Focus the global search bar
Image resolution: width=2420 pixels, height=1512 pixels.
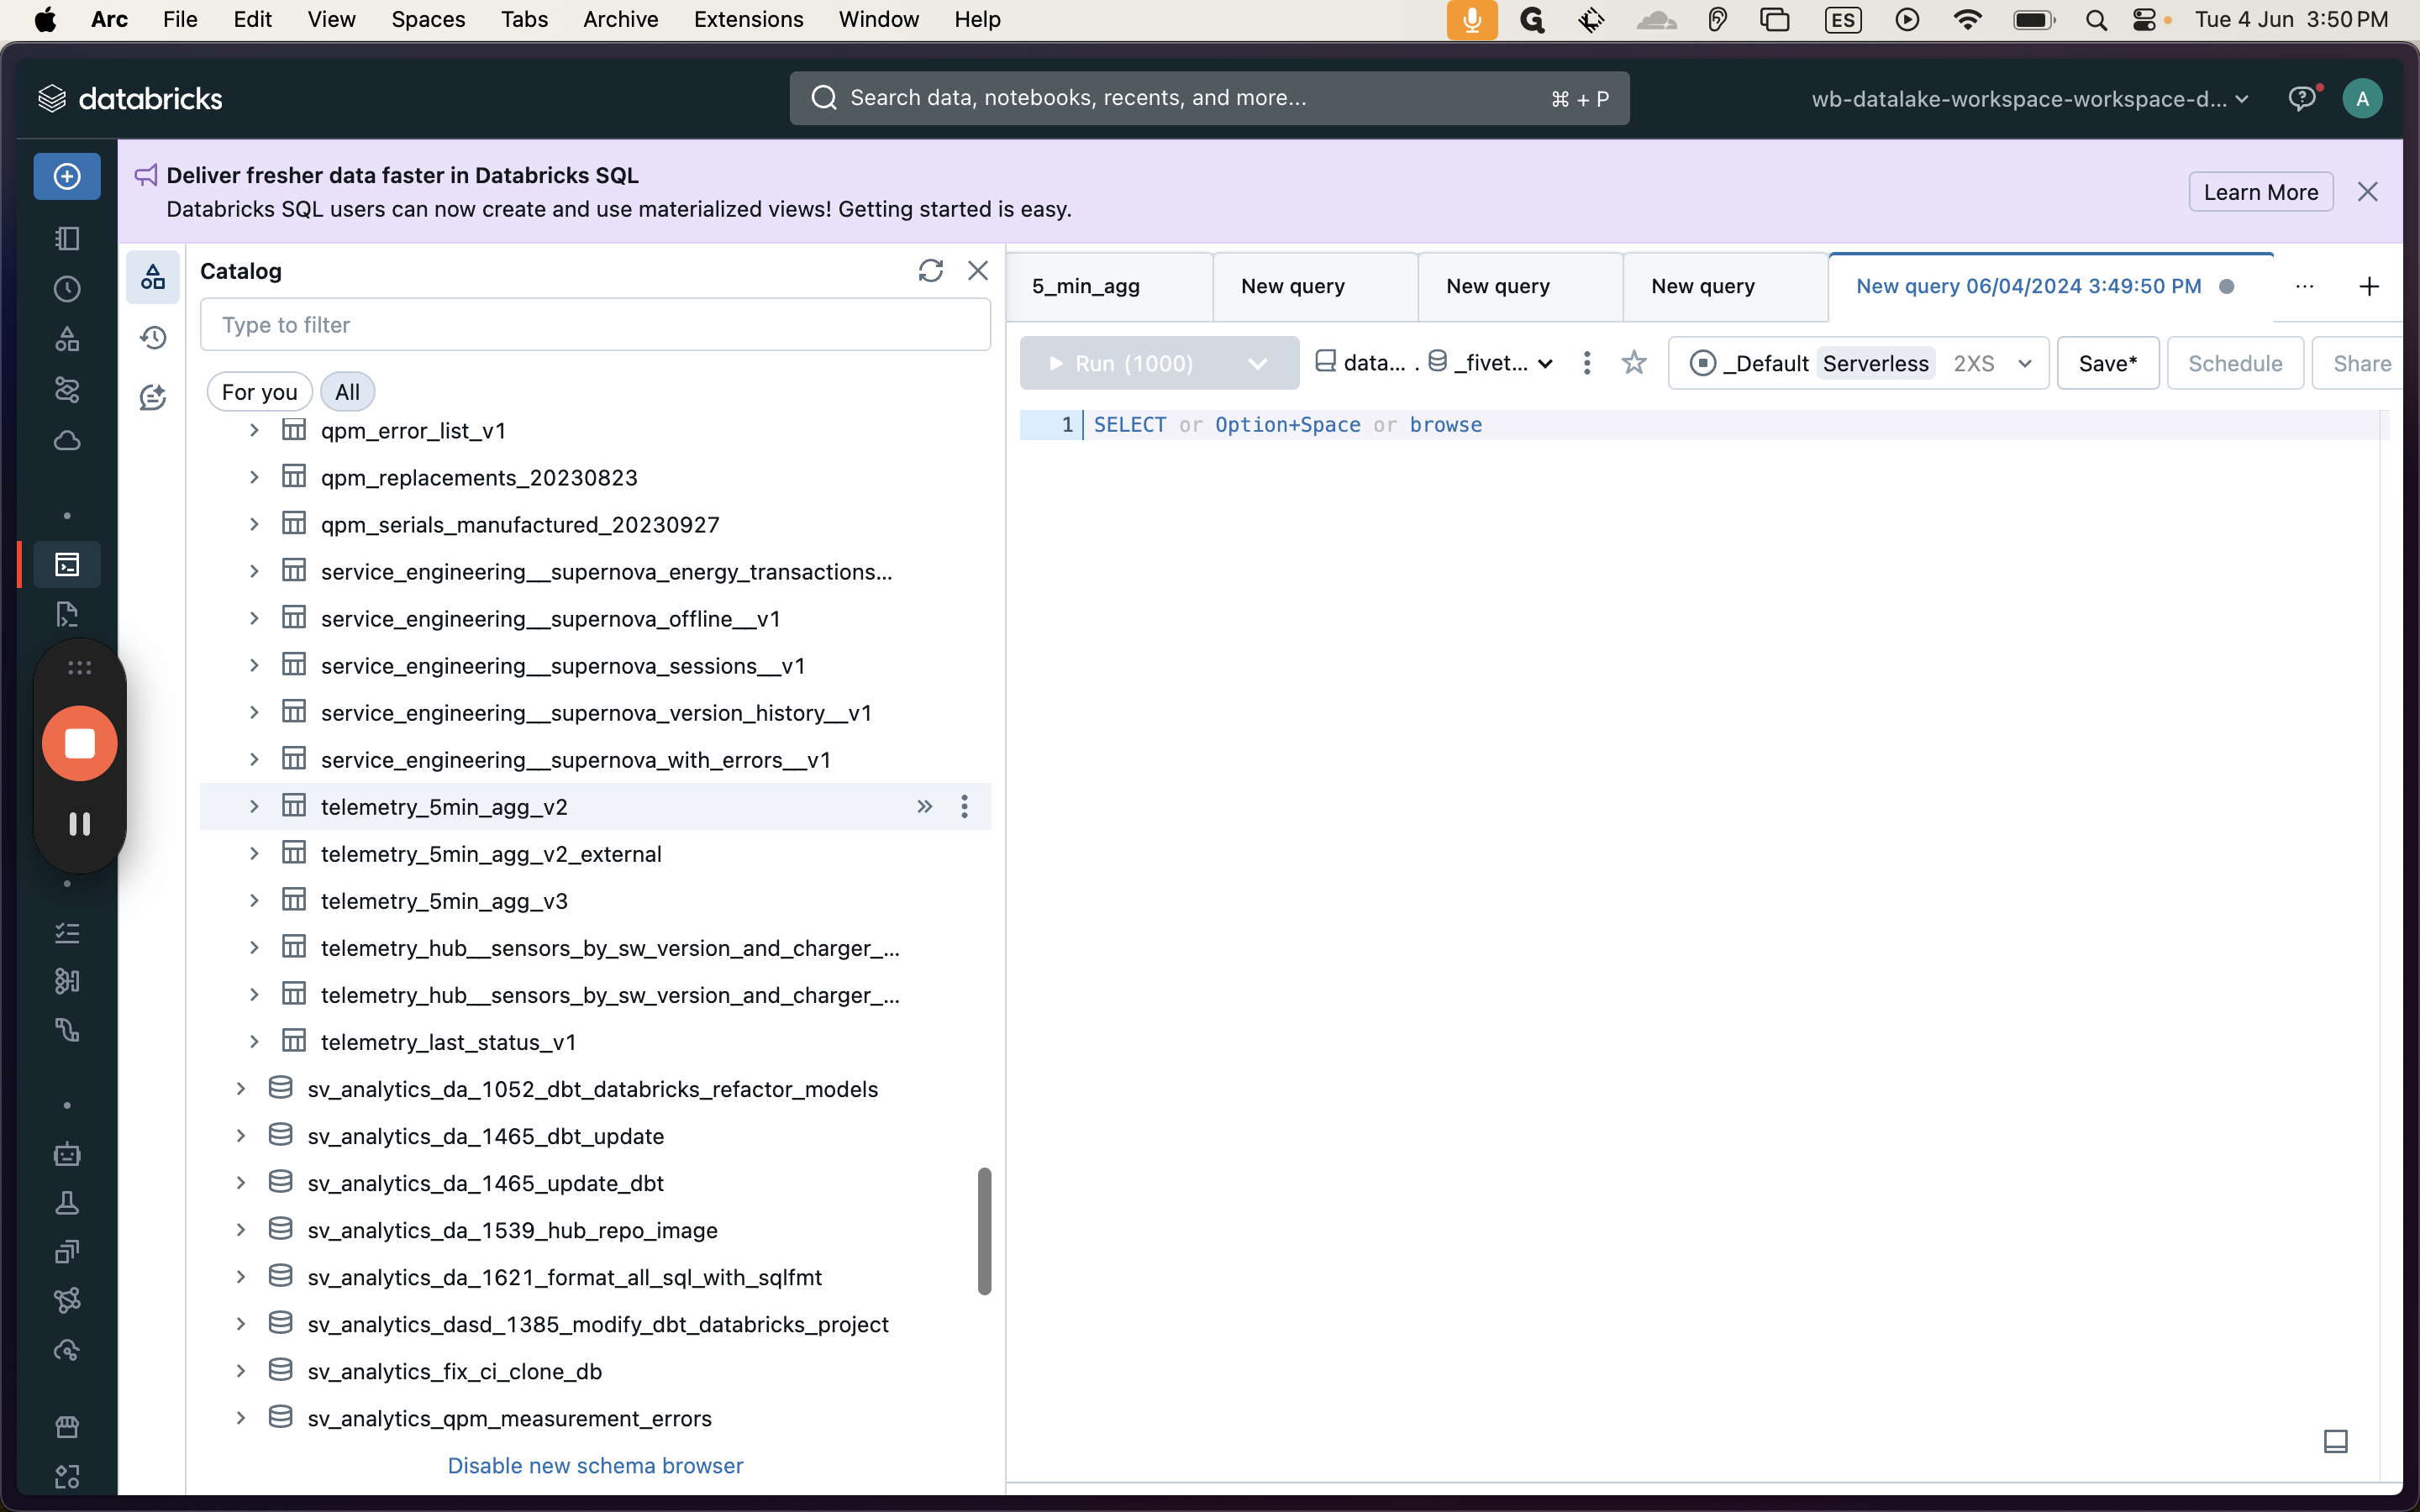click(1209, 98)
